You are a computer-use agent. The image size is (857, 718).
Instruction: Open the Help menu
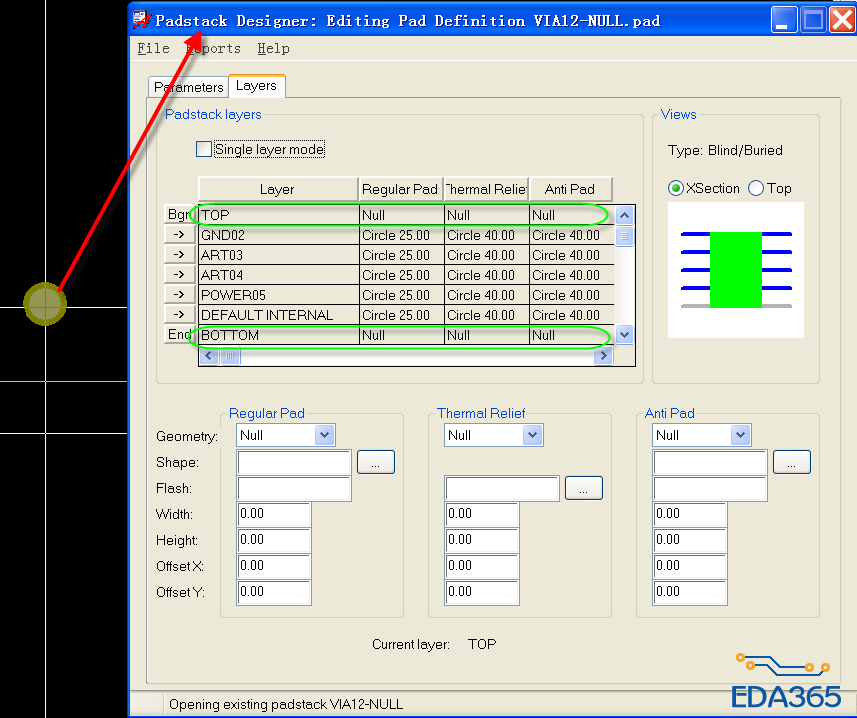273,49
